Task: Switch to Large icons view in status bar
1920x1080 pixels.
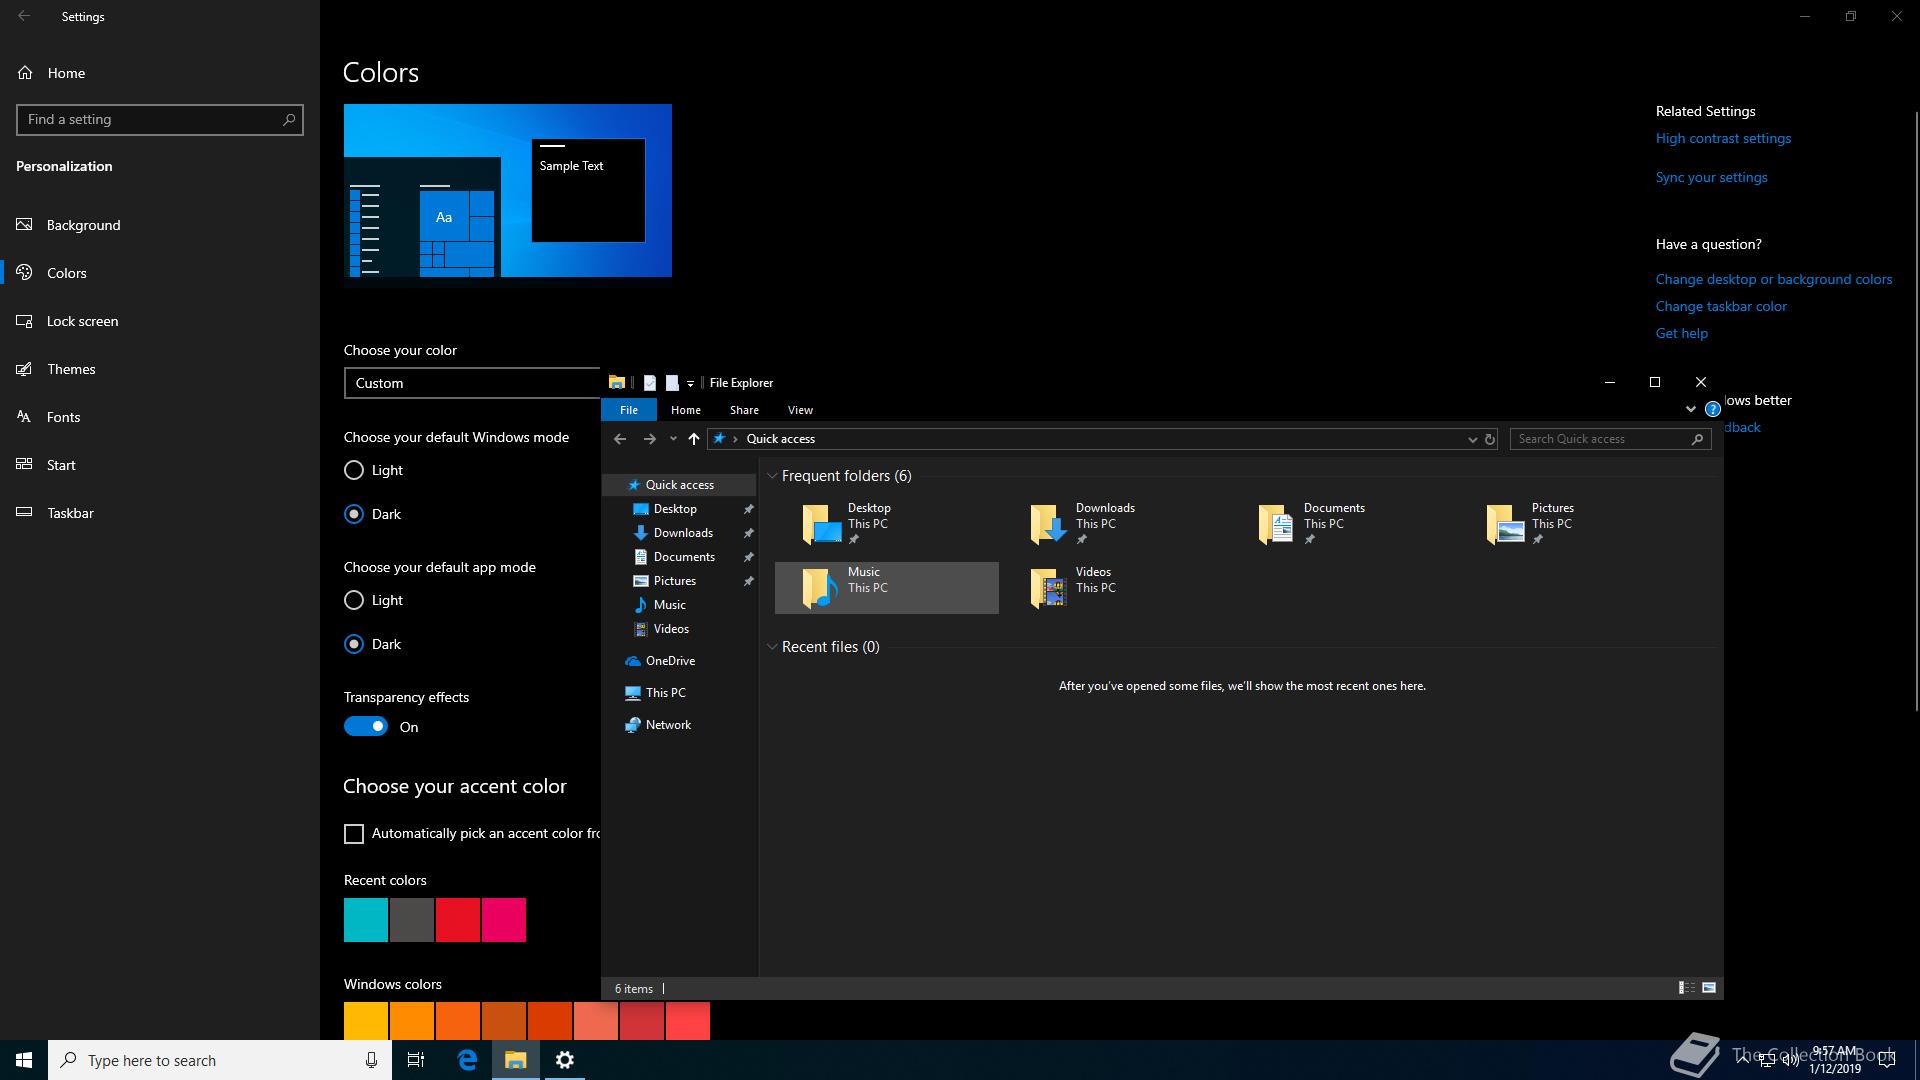Action: 1709,988
